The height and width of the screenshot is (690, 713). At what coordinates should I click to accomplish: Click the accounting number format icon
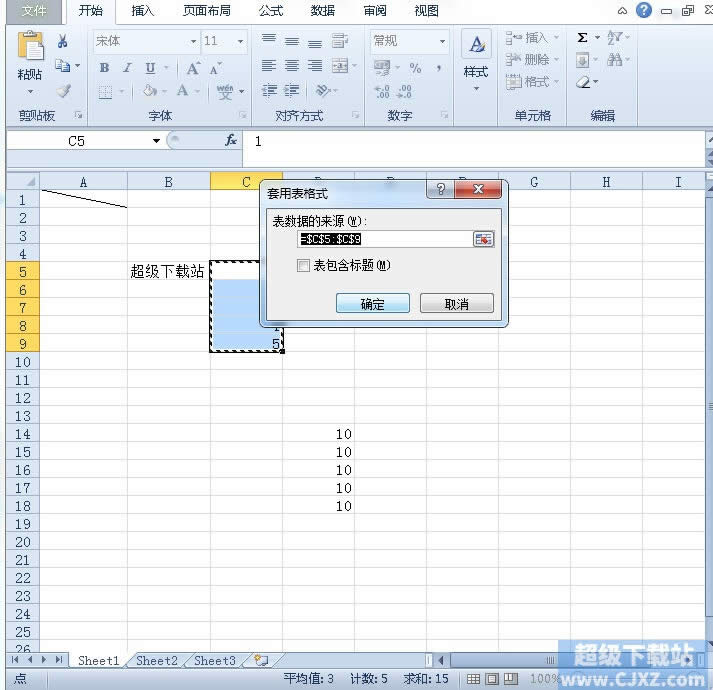click(382, 67)
